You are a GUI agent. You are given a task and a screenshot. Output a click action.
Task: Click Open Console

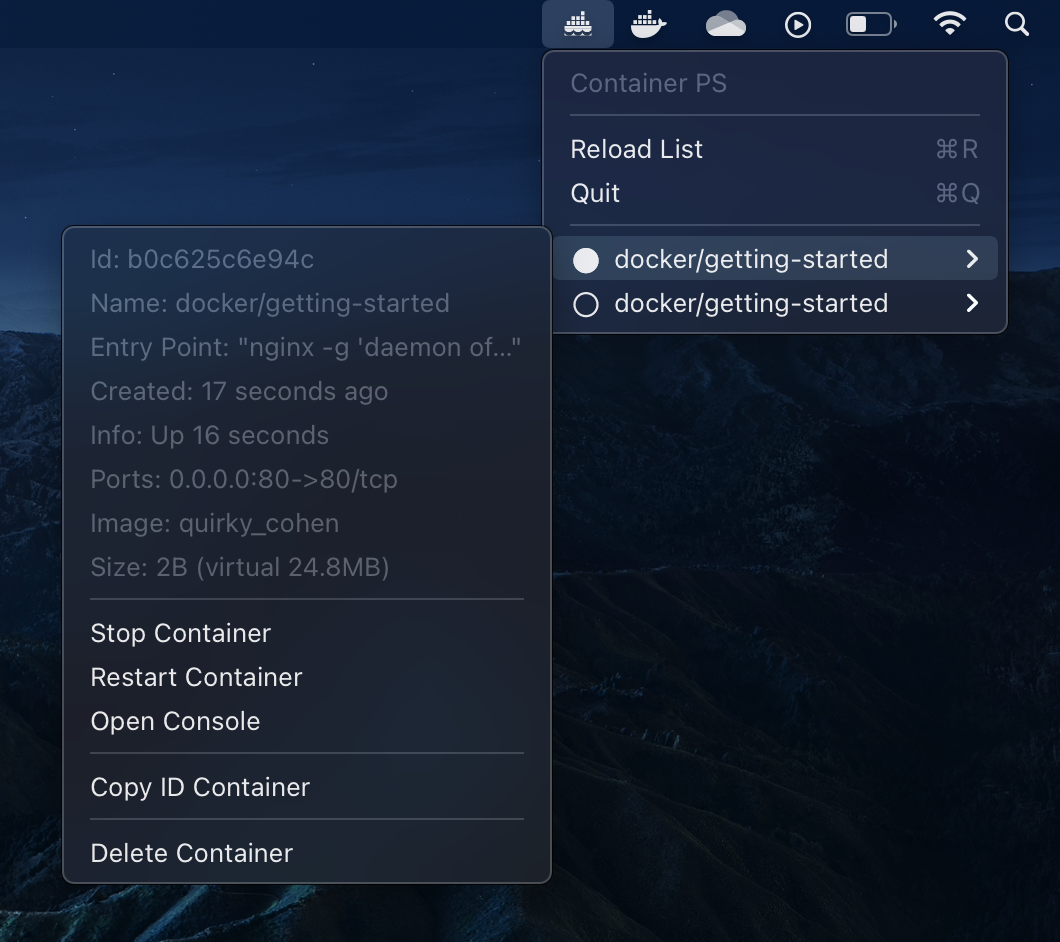click(307, 722)
